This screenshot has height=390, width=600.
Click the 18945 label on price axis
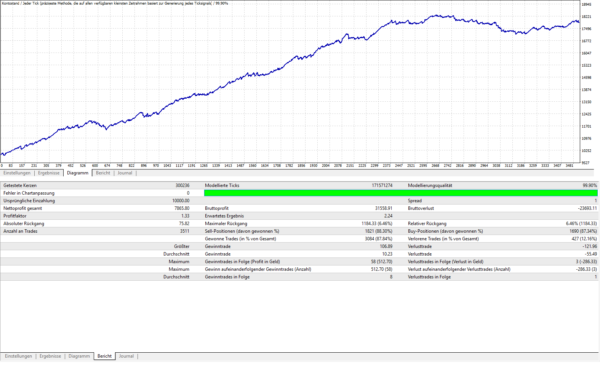[x=587, y=5]
